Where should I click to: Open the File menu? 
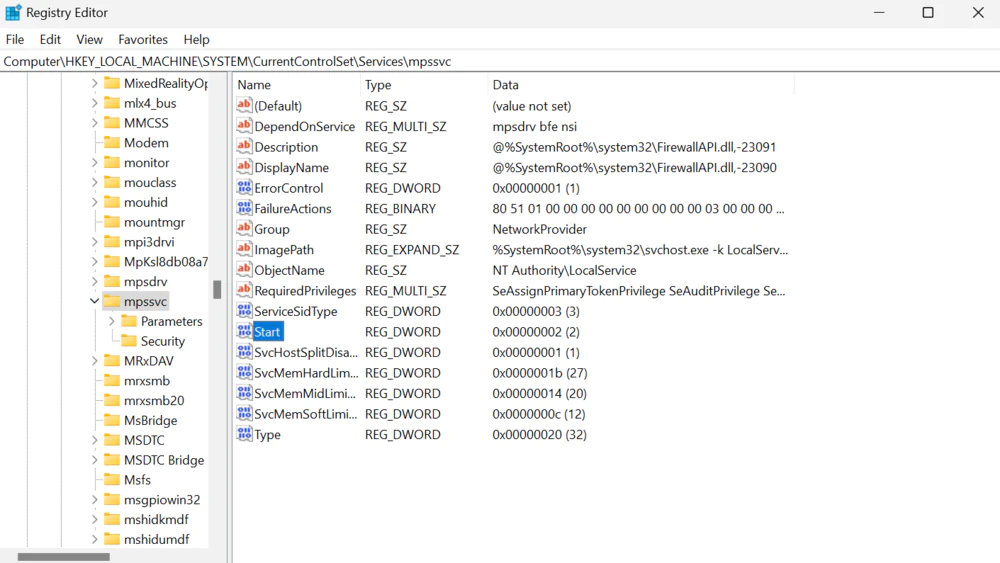[x=15, y=40]
